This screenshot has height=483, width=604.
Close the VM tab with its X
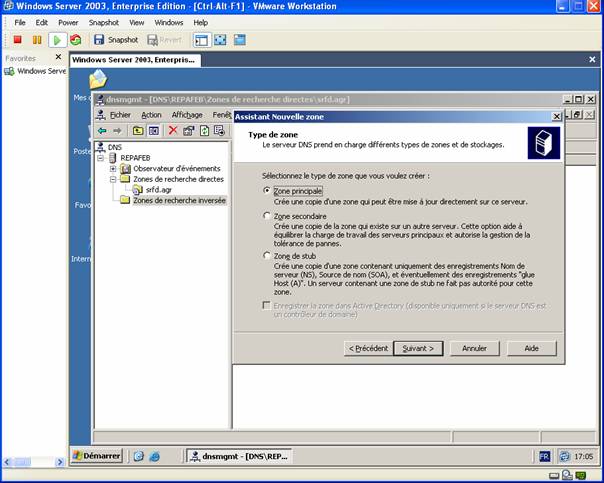[592, 60]
